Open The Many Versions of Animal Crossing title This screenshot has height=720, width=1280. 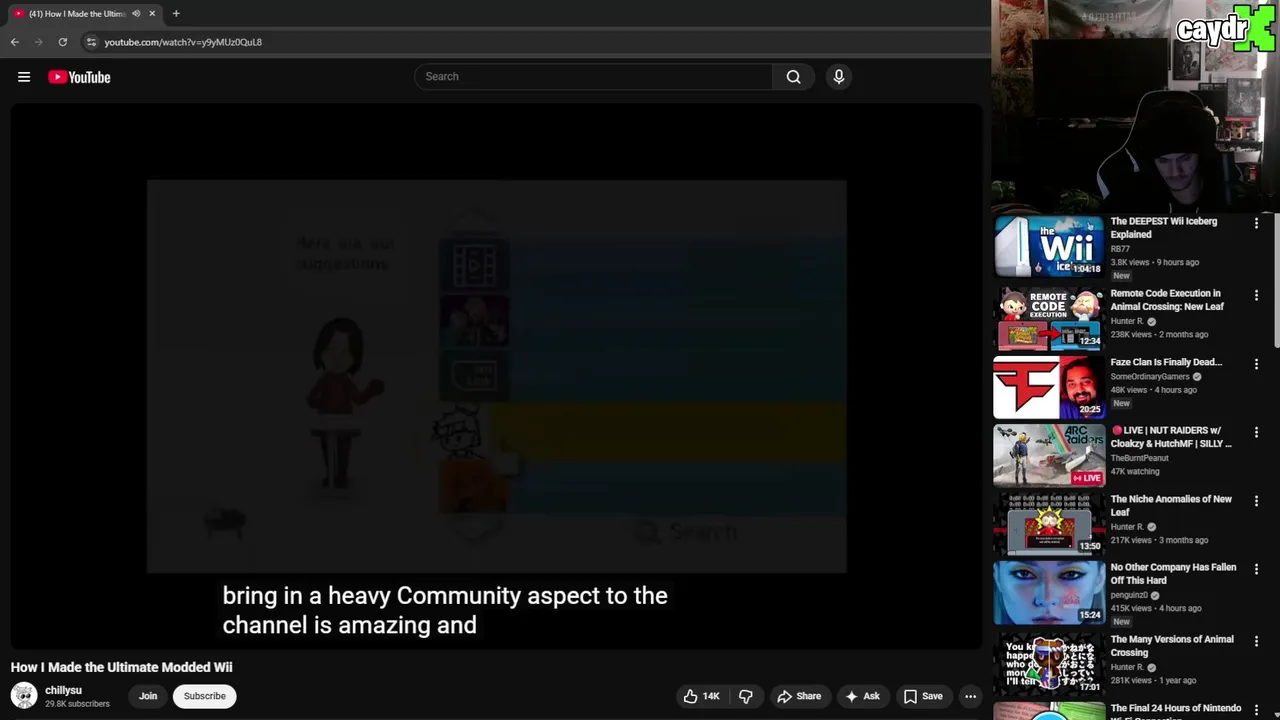pos(1172,646)
